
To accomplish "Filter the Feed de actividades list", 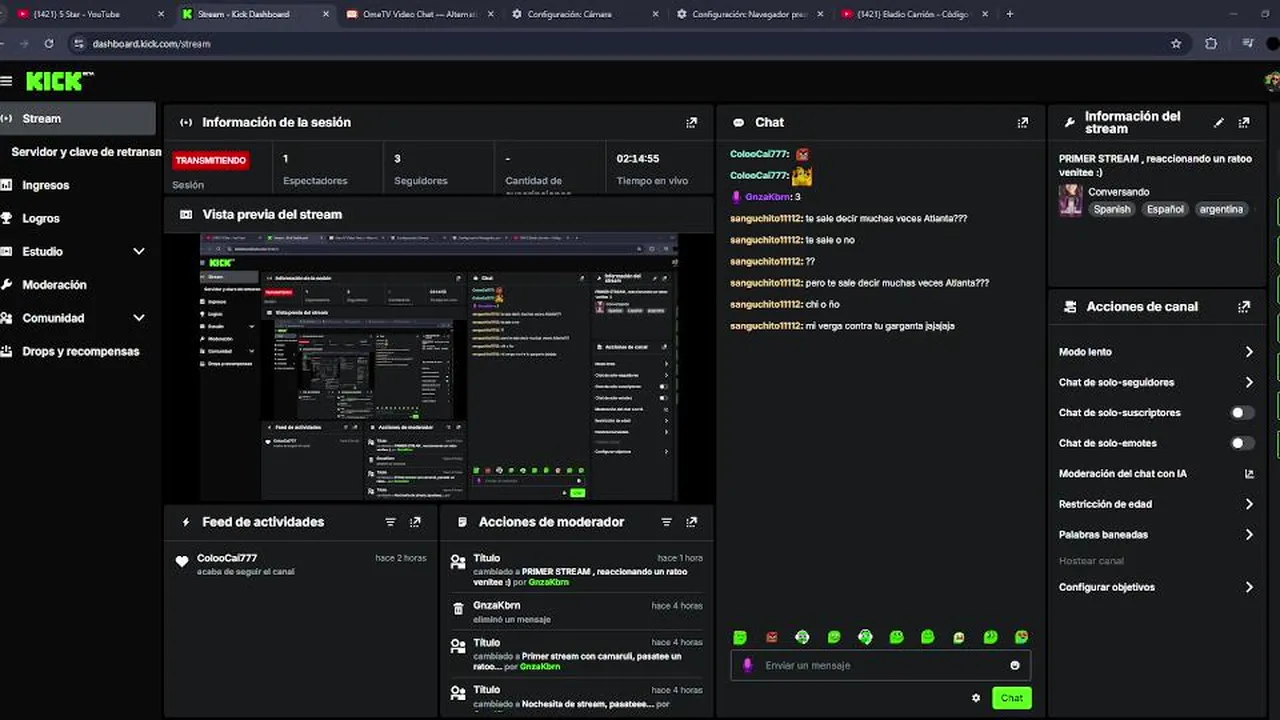I will (x=390, y=522).
